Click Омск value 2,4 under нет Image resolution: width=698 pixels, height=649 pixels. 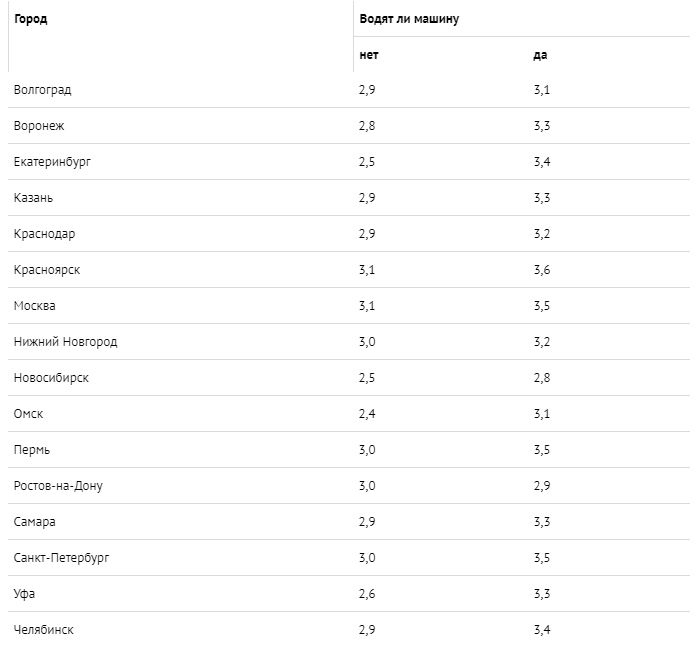pyautogui.click(x=367, y=414)
